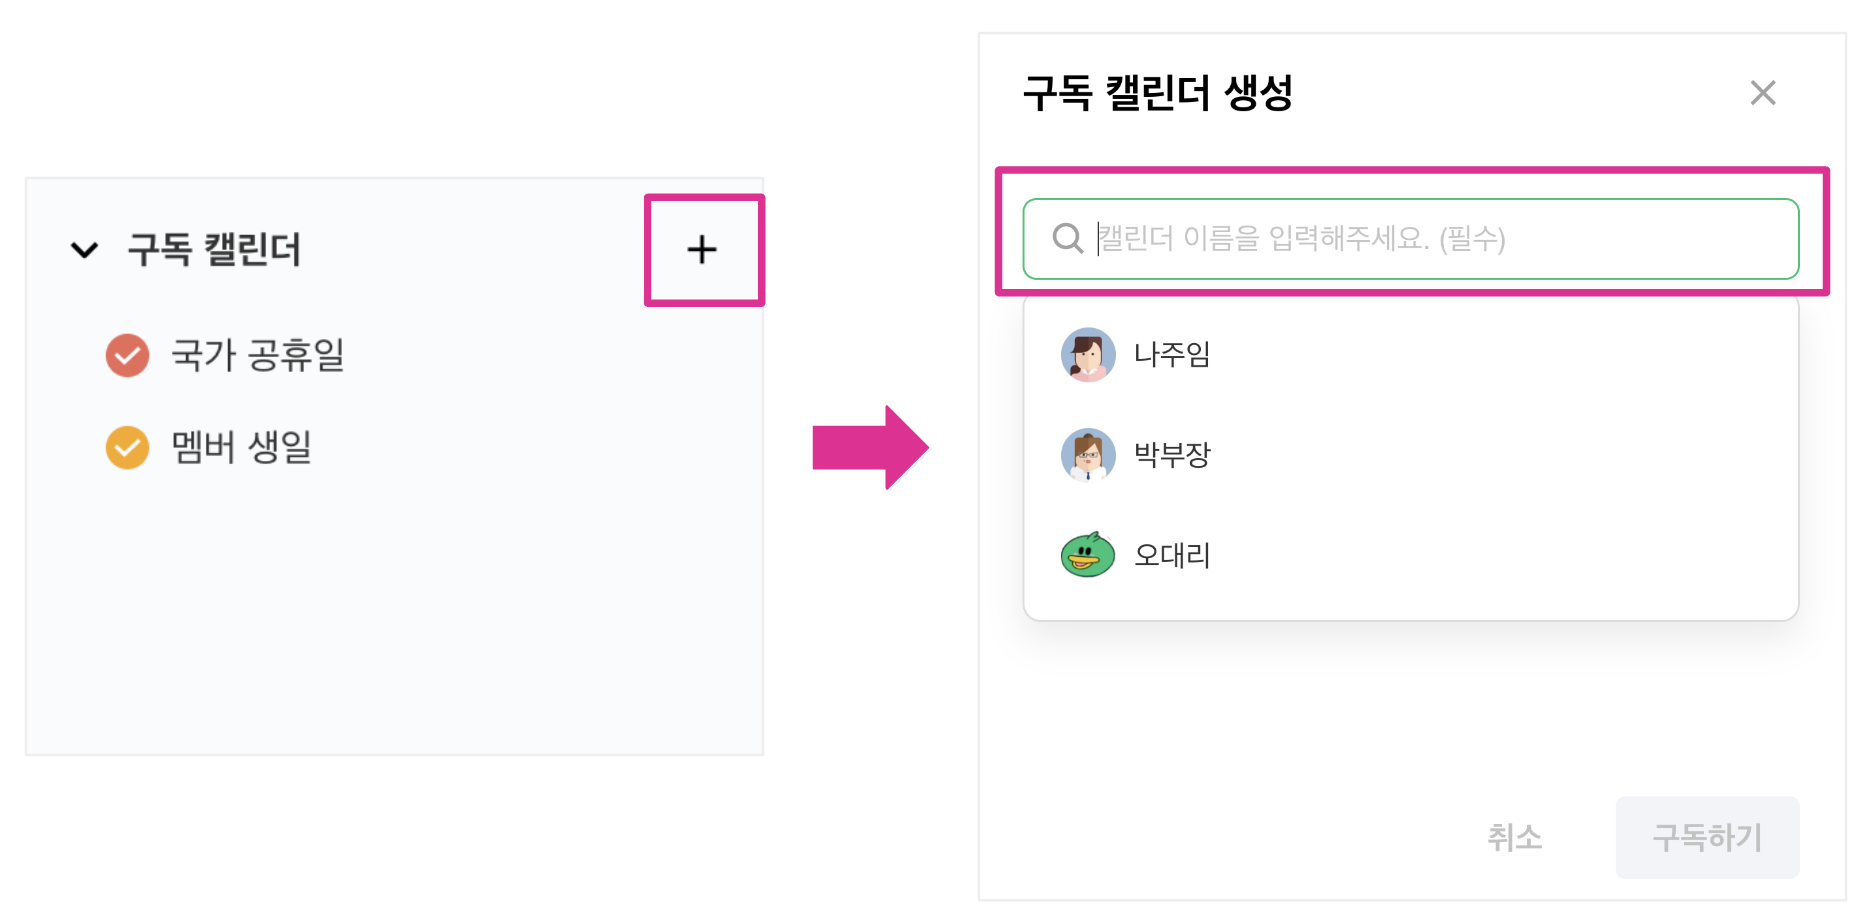Collapse the 구독 캘린더 section chevron
Image resolution: width=1872 pixels, height=924 pixels.
point(85,250)
